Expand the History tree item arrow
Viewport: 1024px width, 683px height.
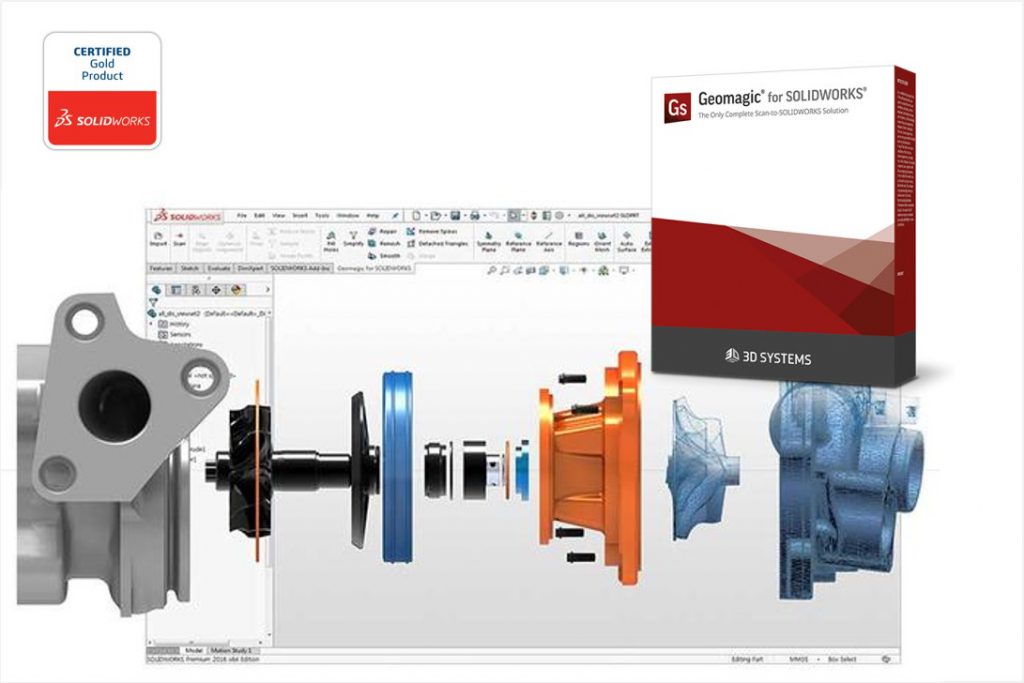tap(151, 324)
